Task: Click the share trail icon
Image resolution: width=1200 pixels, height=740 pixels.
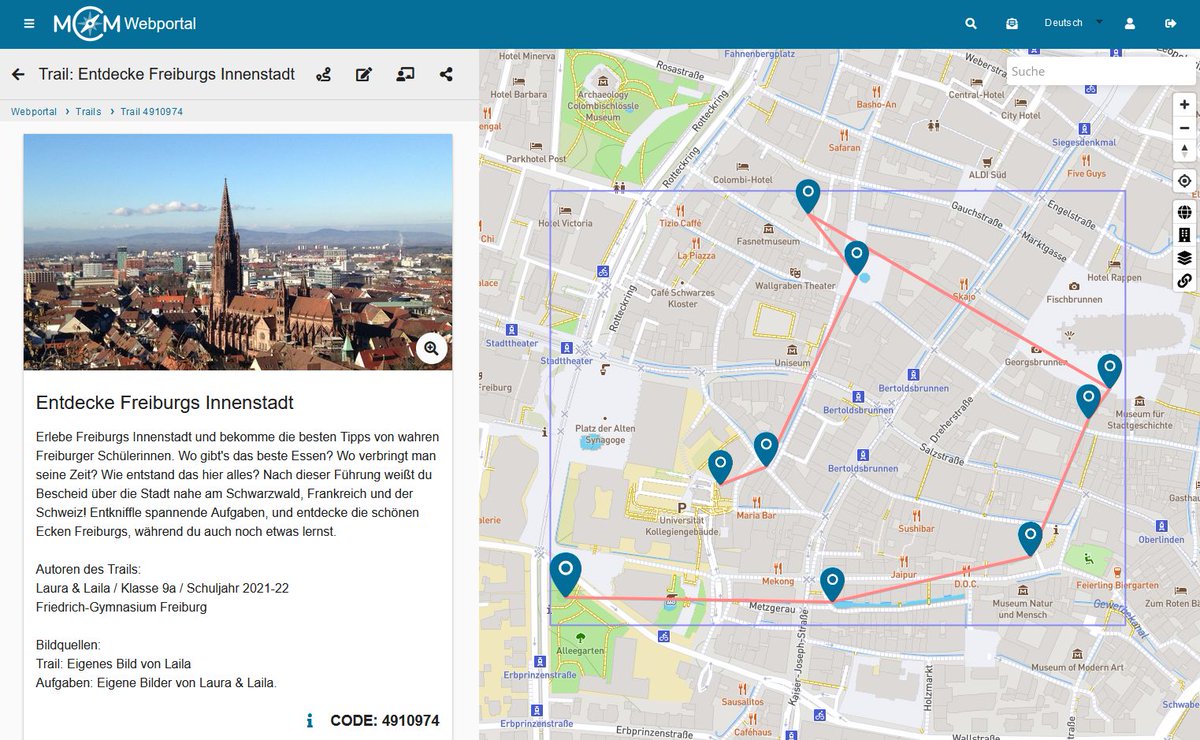Action: click(446, 74)
